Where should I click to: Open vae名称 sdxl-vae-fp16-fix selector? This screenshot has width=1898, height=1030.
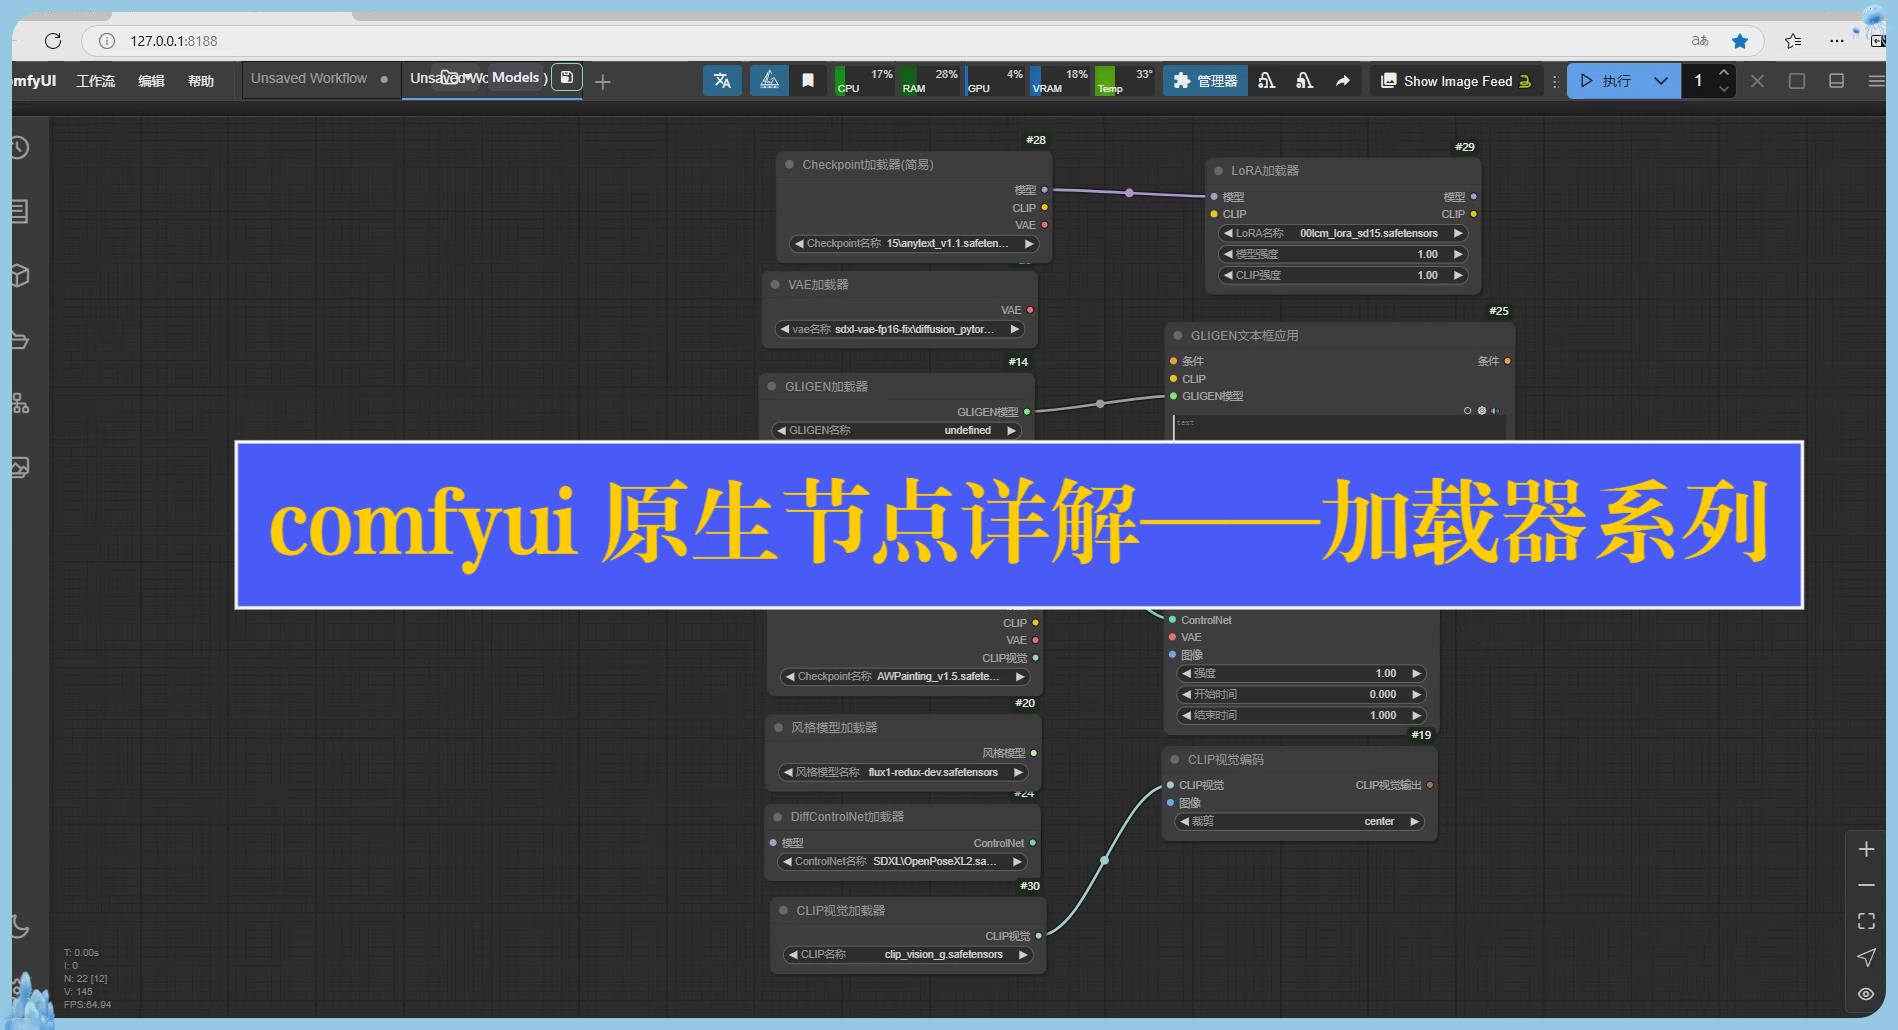click(900, 330)
